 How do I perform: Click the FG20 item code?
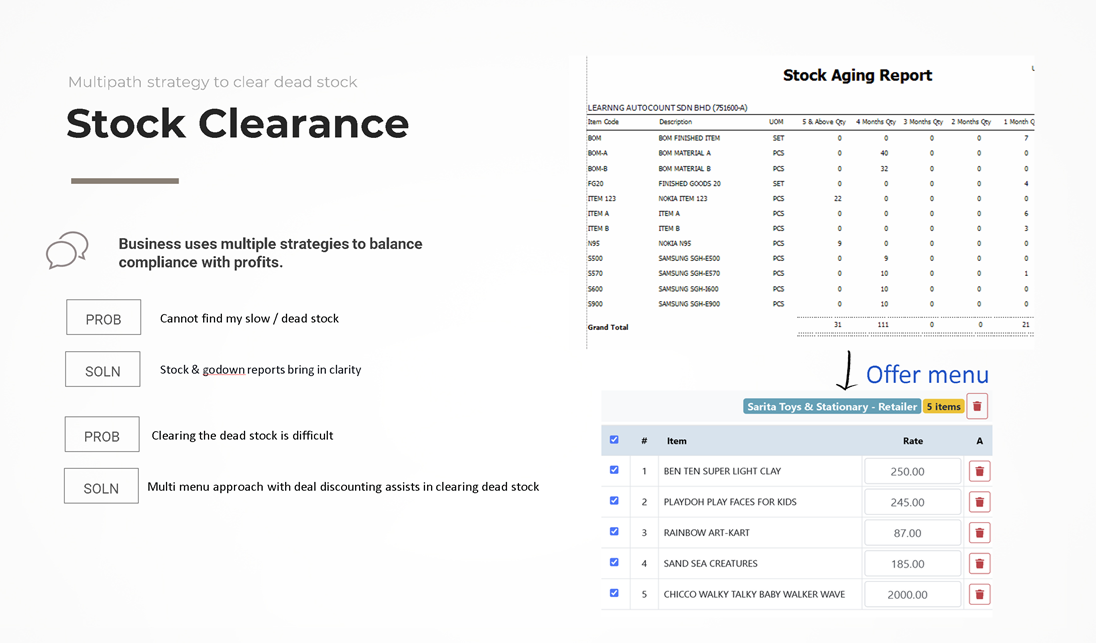[596, 184]
